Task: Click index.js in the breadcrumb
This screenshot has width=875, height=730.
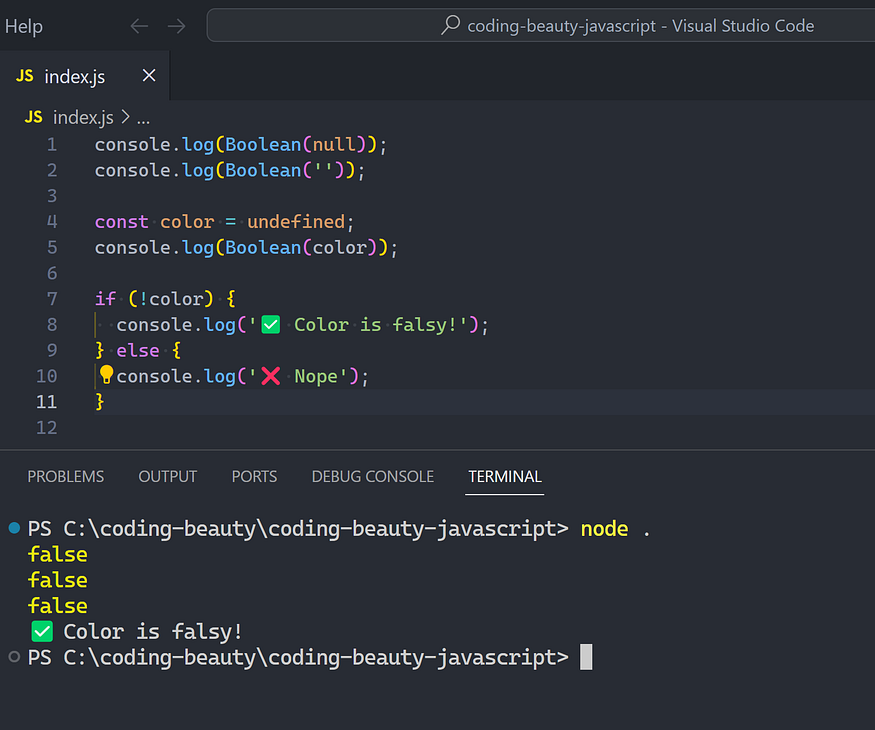Action: click(x=83, y=118)
